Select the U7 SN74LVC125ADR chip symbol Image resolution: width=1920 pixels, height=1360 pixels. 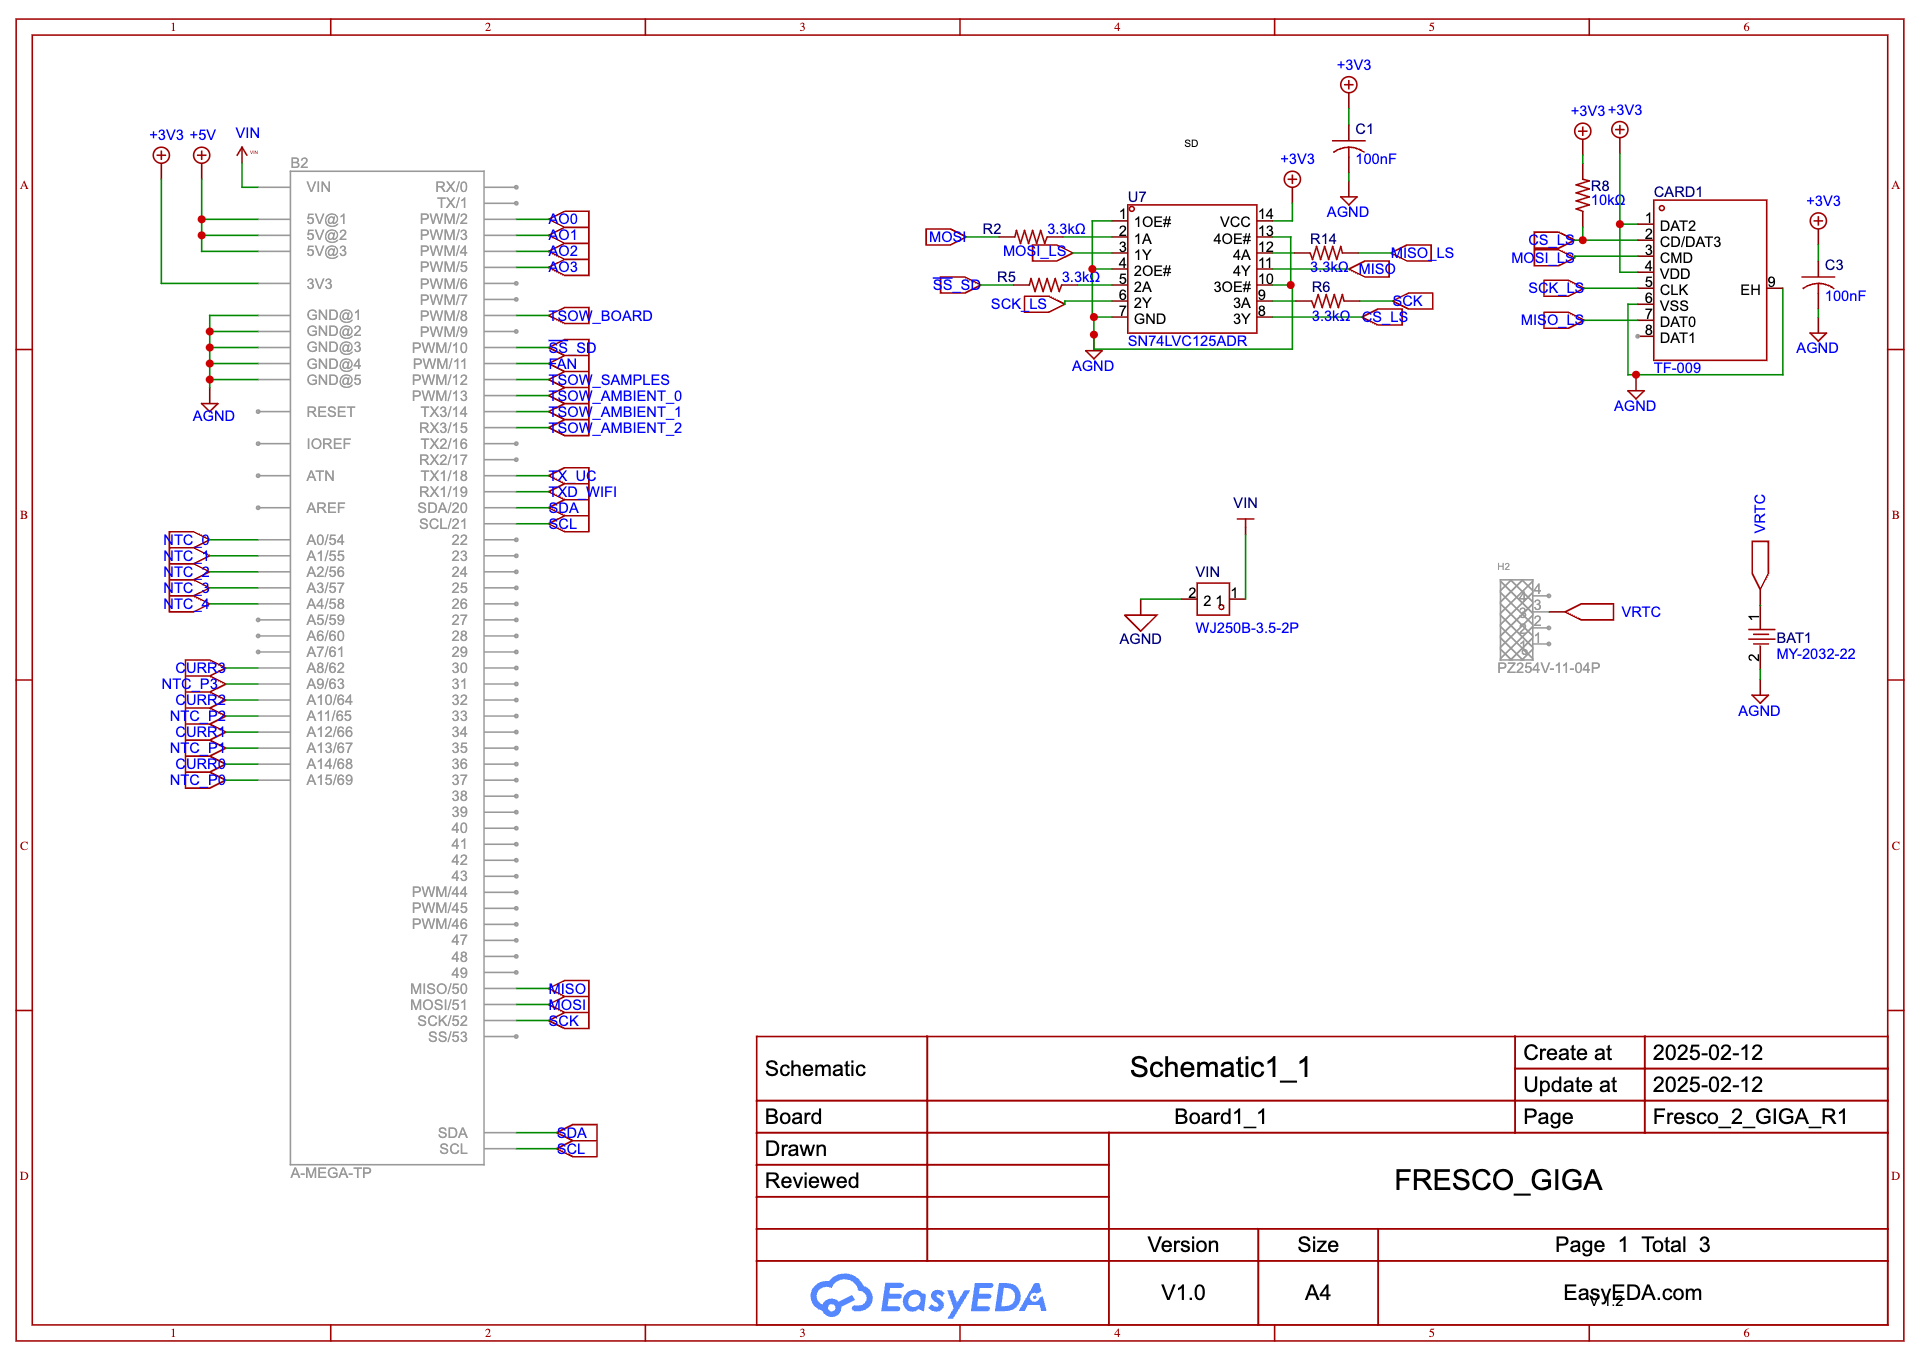pyautogui.click(x=1192, y=269)
